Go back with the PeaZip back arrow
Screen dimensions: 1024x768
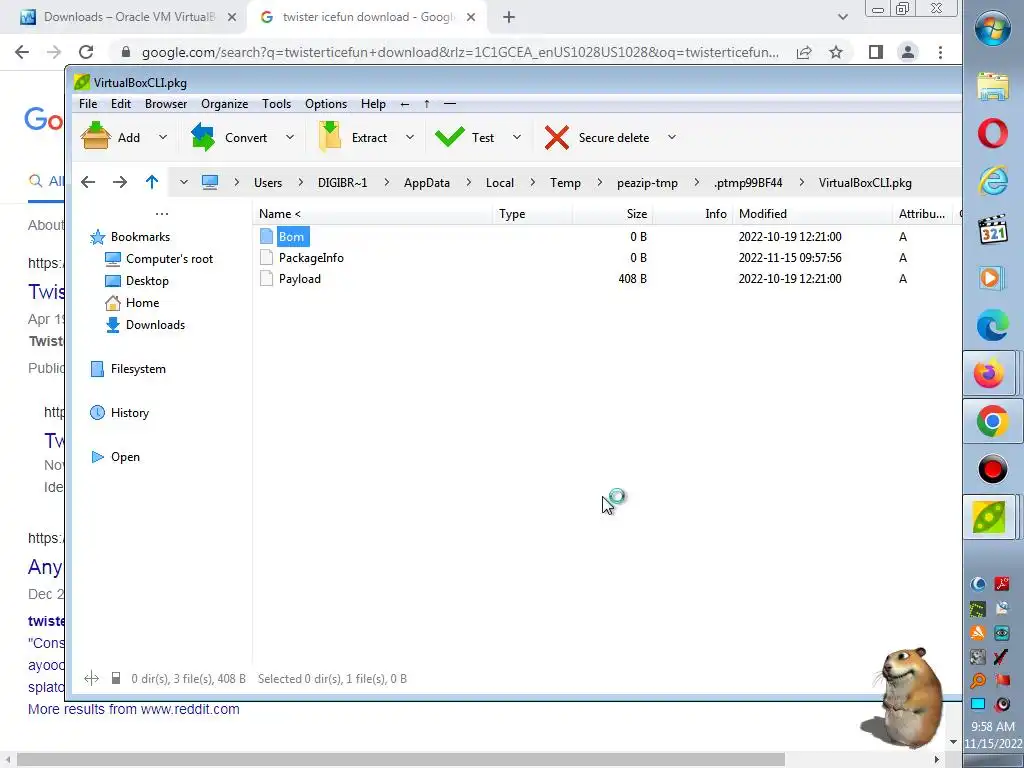tap(88, 182)
